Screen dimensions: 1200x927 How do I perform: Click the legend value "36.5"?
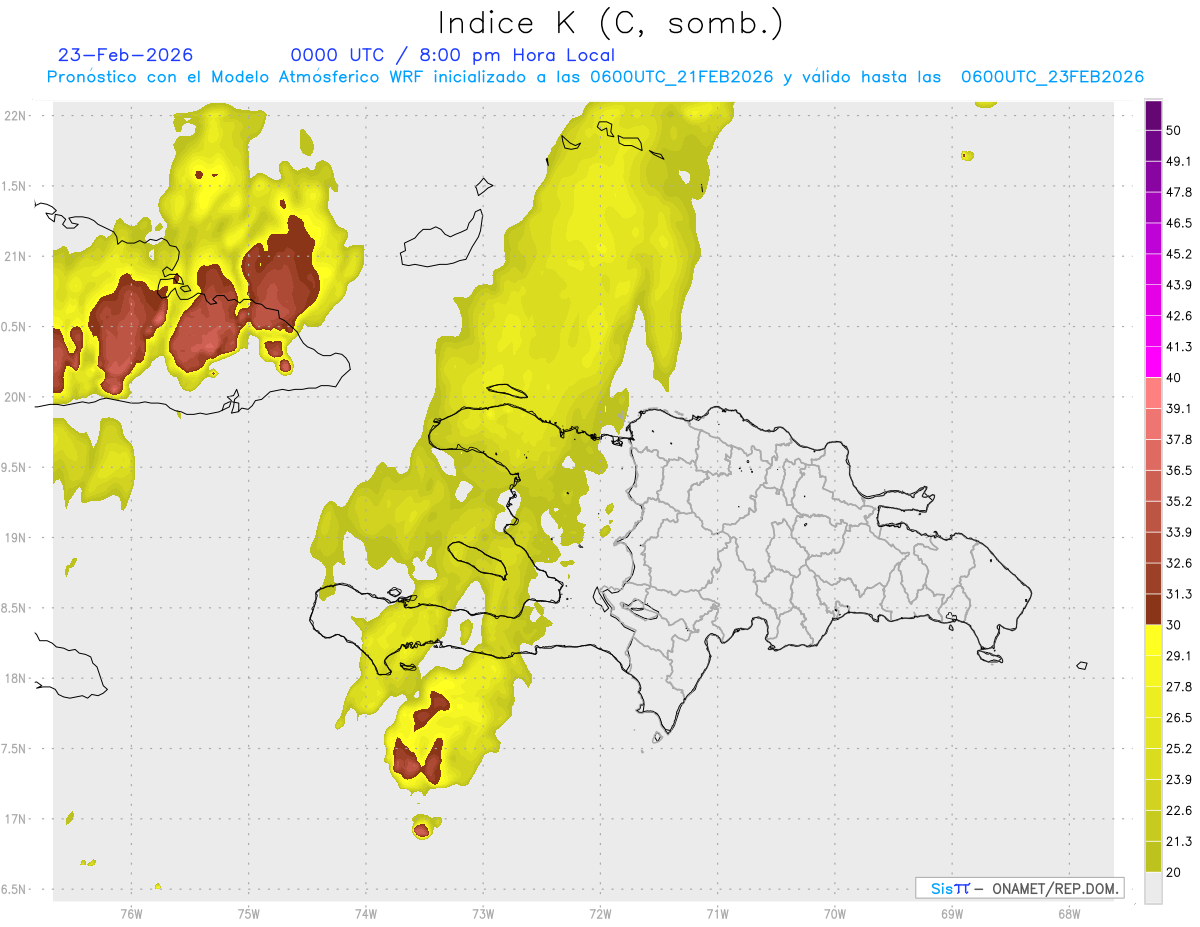click(1179, 471)
